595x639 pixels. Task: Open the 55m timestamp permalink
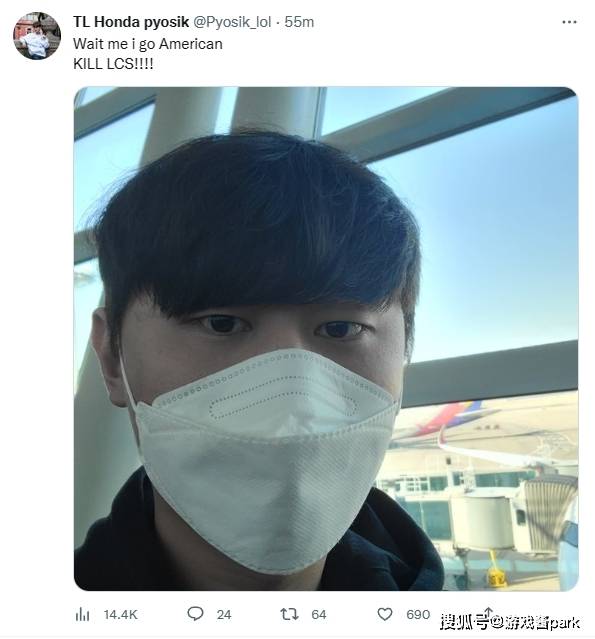(299, 22)
